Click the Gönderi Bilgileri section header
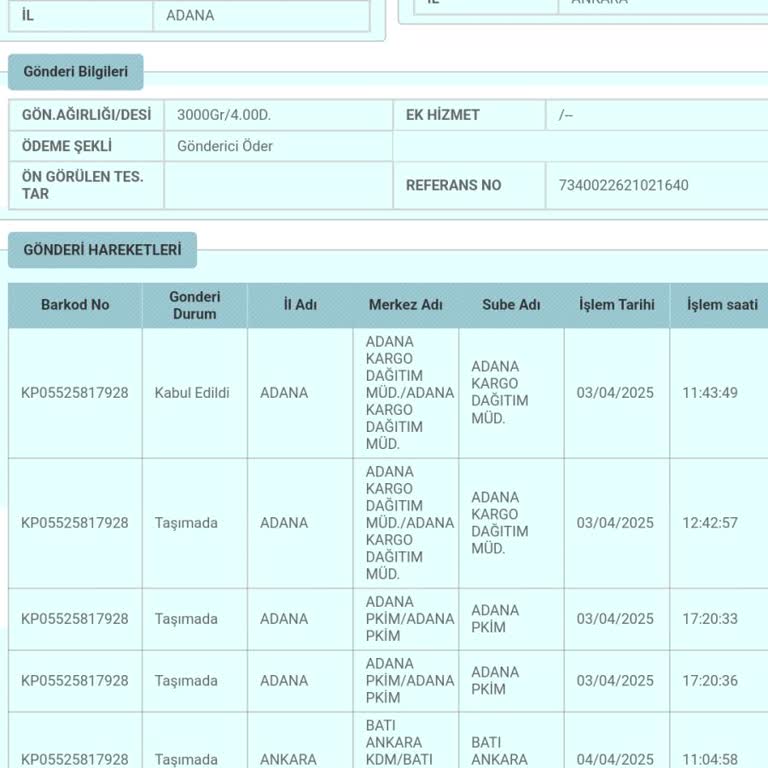768x768 pixels. pyautogui.click(x=76, y=72)
